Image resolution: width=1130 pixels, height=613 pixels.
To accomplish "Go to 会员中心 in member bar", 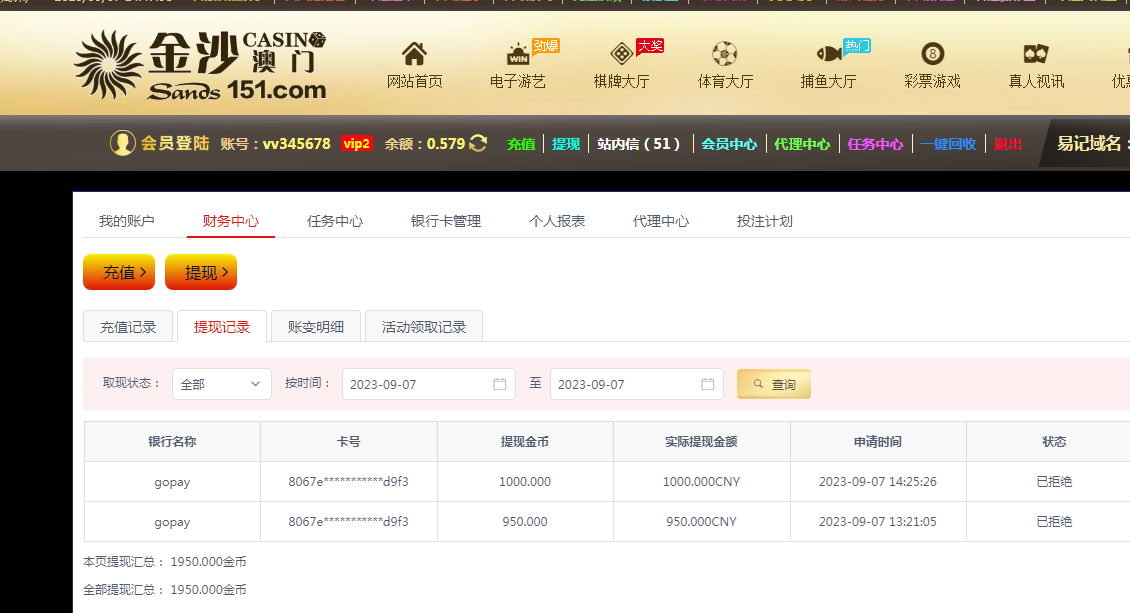I will tap(729, 144).
